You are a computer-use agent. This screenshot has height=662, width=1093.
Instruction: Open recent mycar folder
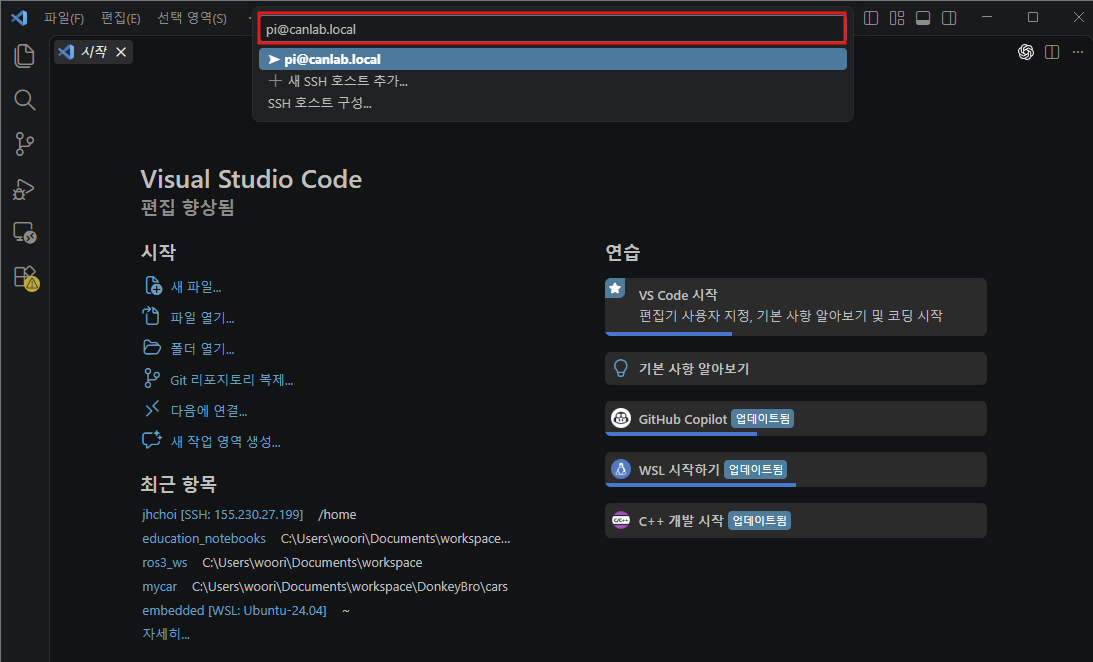pos(160,587)
